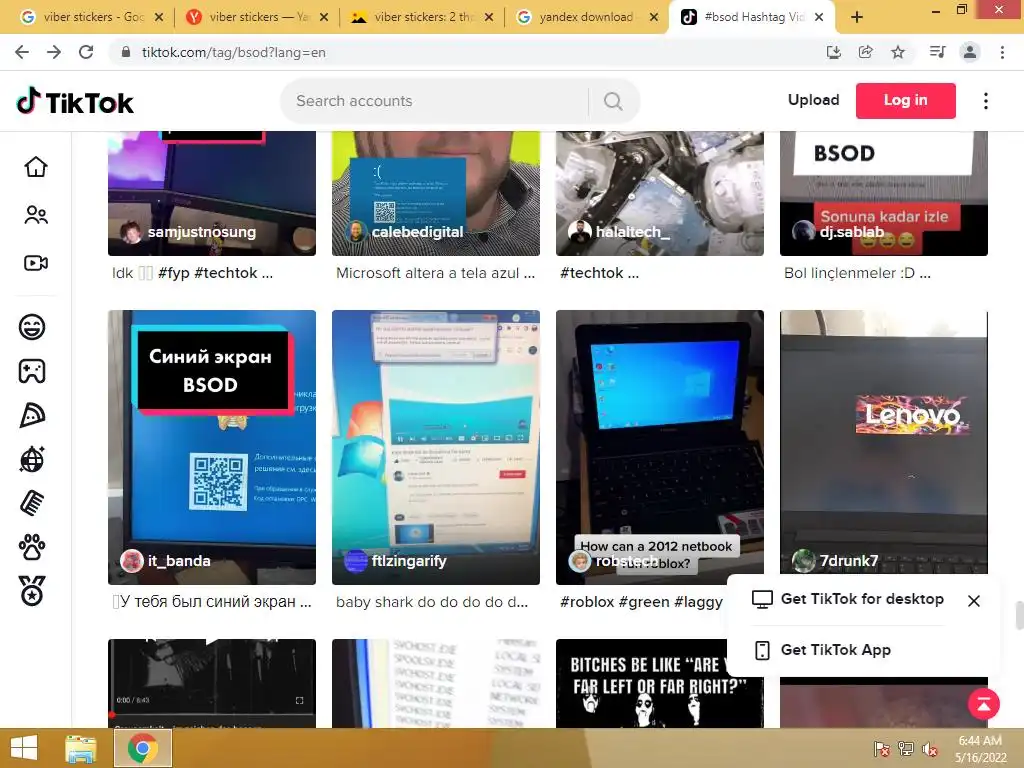The width and height of the screenshot is (1024, 768).
Task: Click the scroll-to-top red button
Action: 984,704
